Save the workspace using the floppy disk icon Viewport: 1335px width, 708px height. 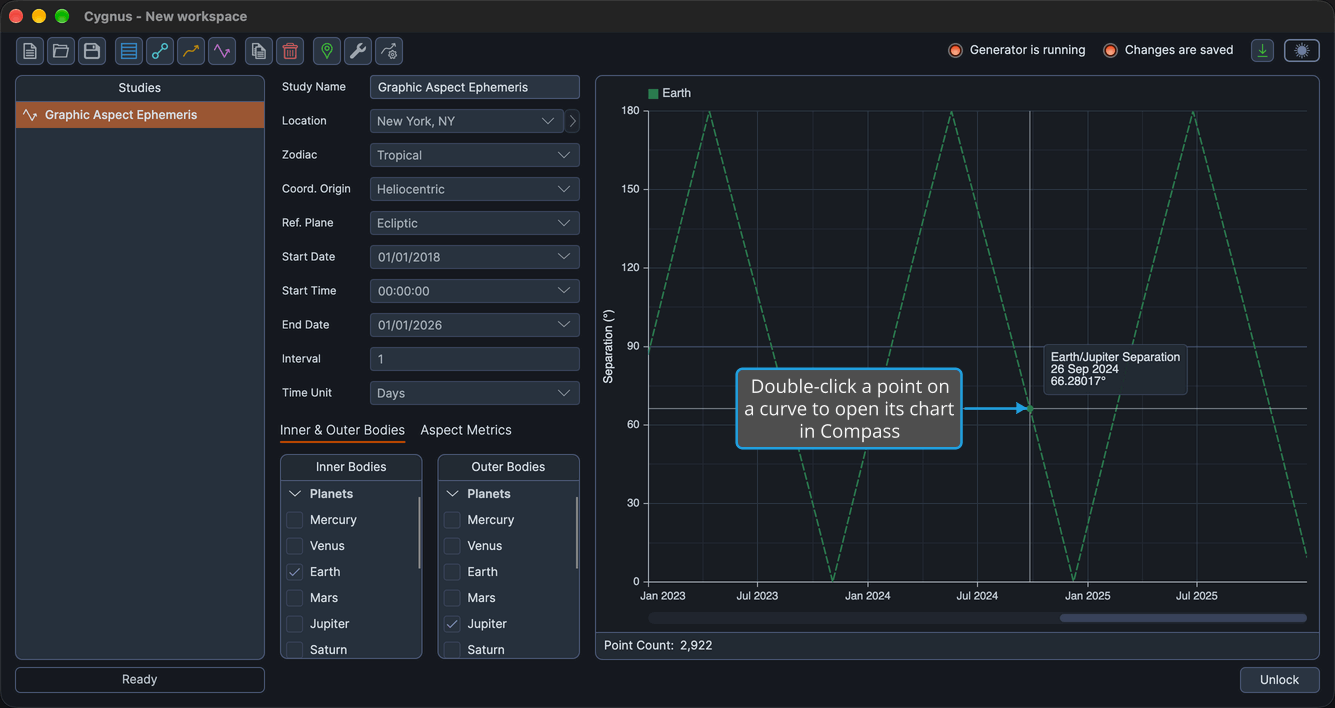(92, 51)
